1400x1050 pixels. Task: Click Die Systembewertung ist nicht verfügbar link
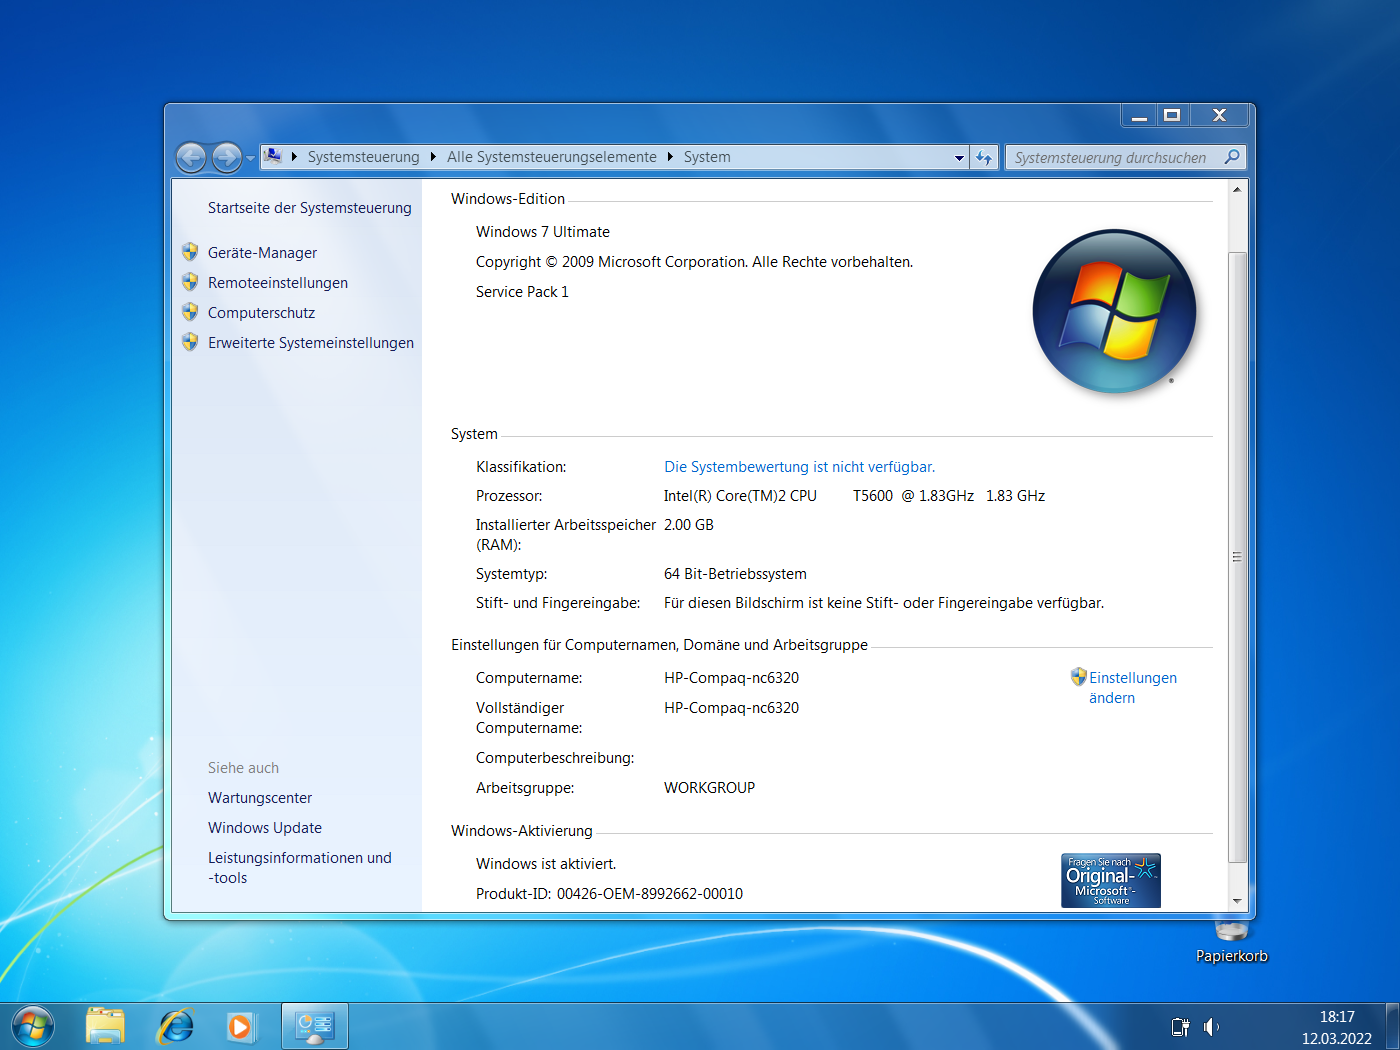[x=800, y=467]
